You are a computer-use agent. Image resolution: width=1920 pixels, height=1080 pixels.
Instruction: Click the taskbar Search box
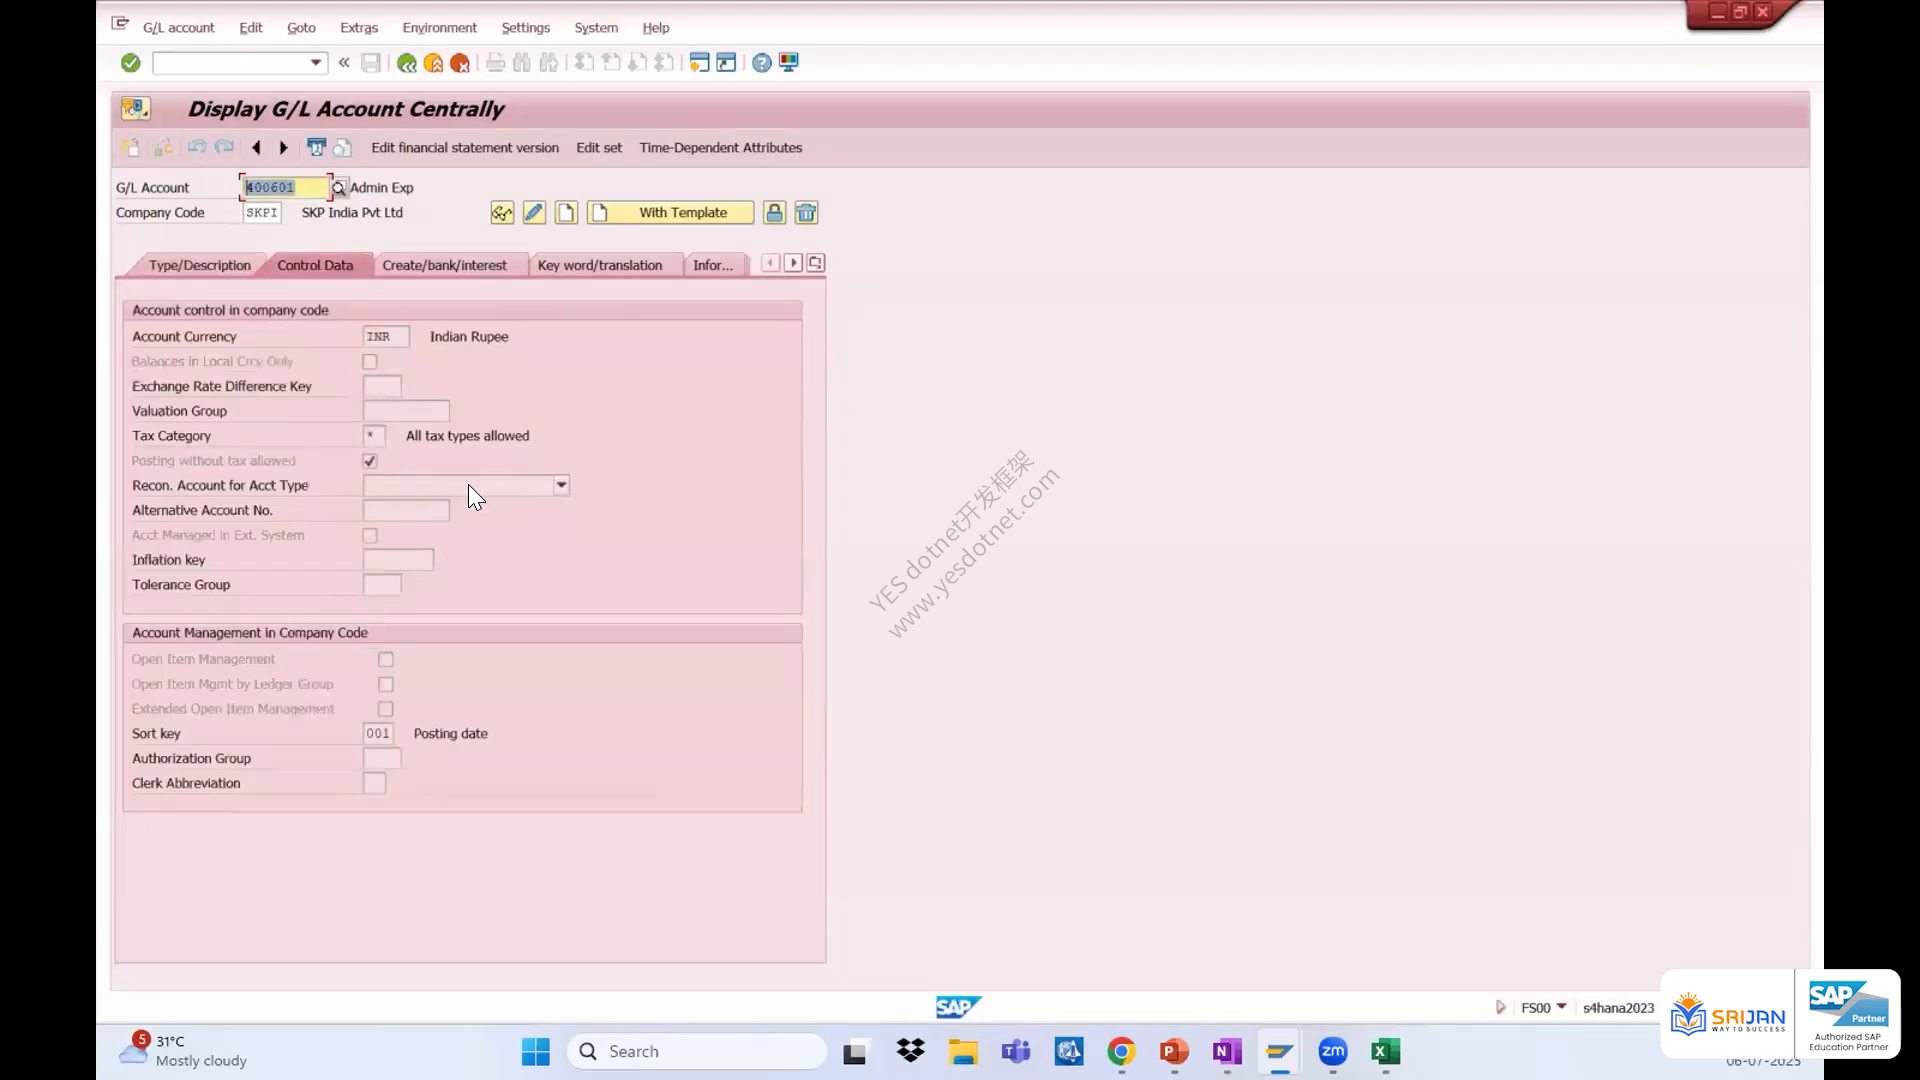[x=697, y=1052]
